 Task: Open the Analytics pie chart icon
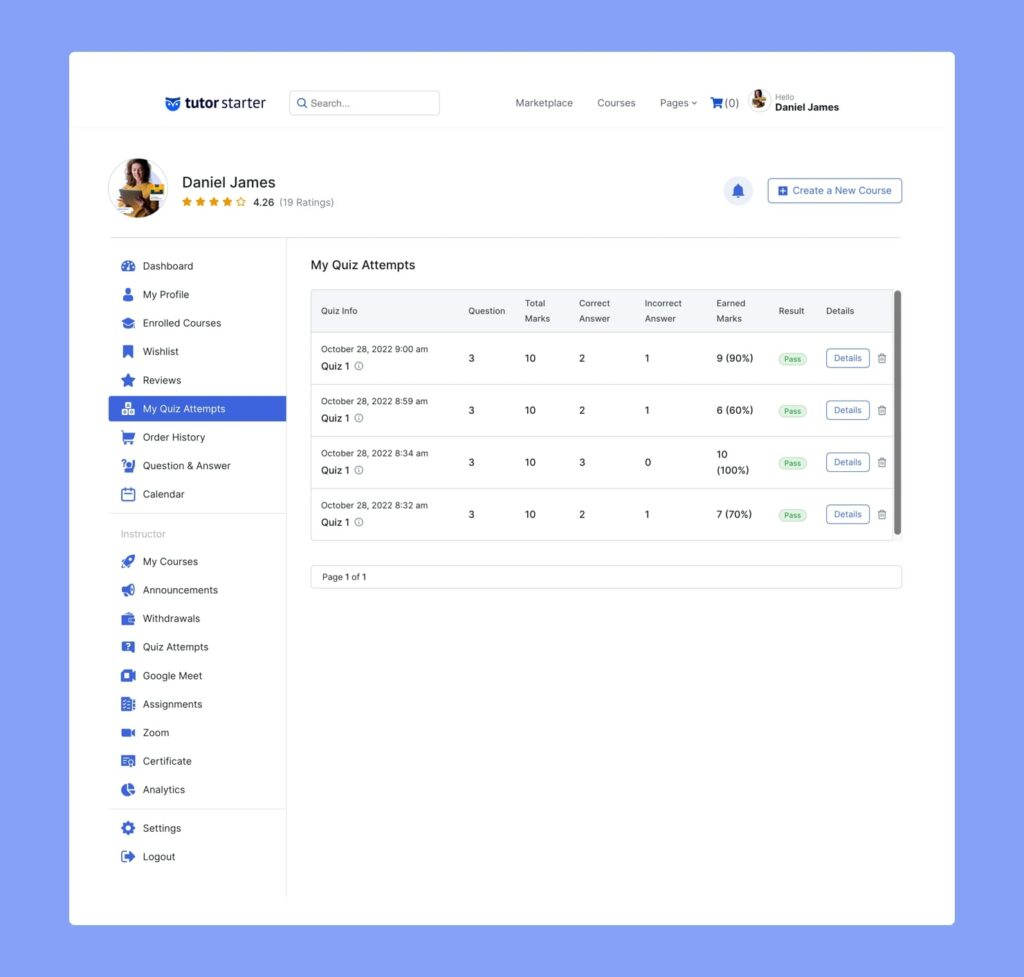126,789
